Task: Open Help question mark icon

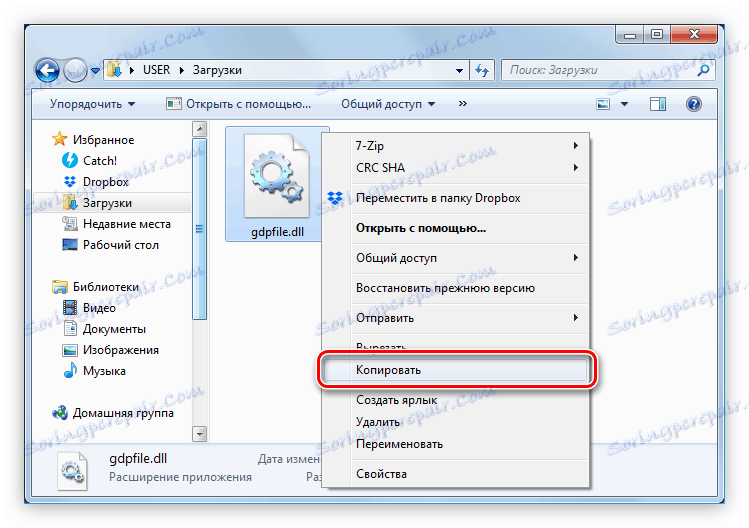Action: click(x=694, y=104)
